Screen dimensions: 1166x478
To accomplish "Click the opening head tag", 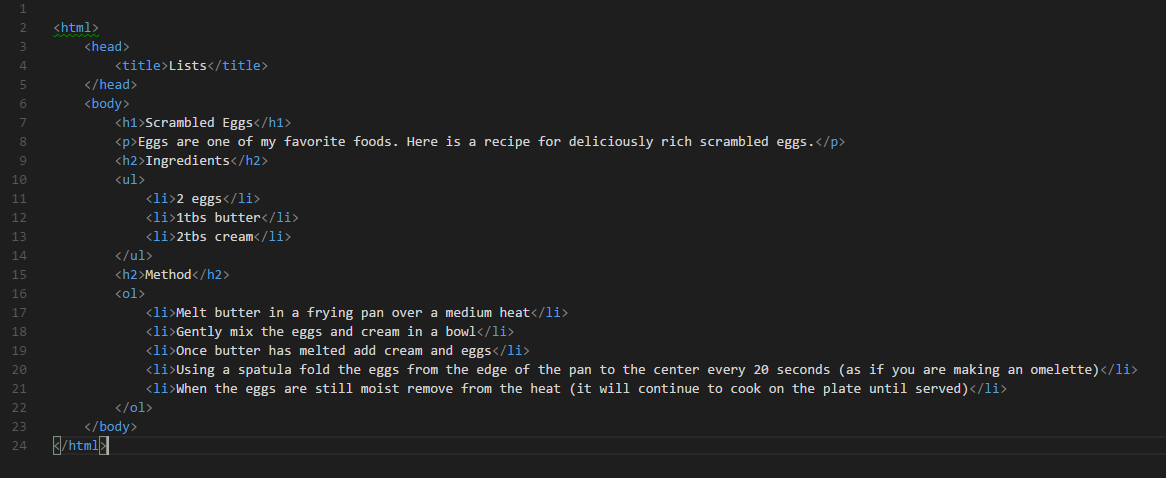I will tap(106, 47).
